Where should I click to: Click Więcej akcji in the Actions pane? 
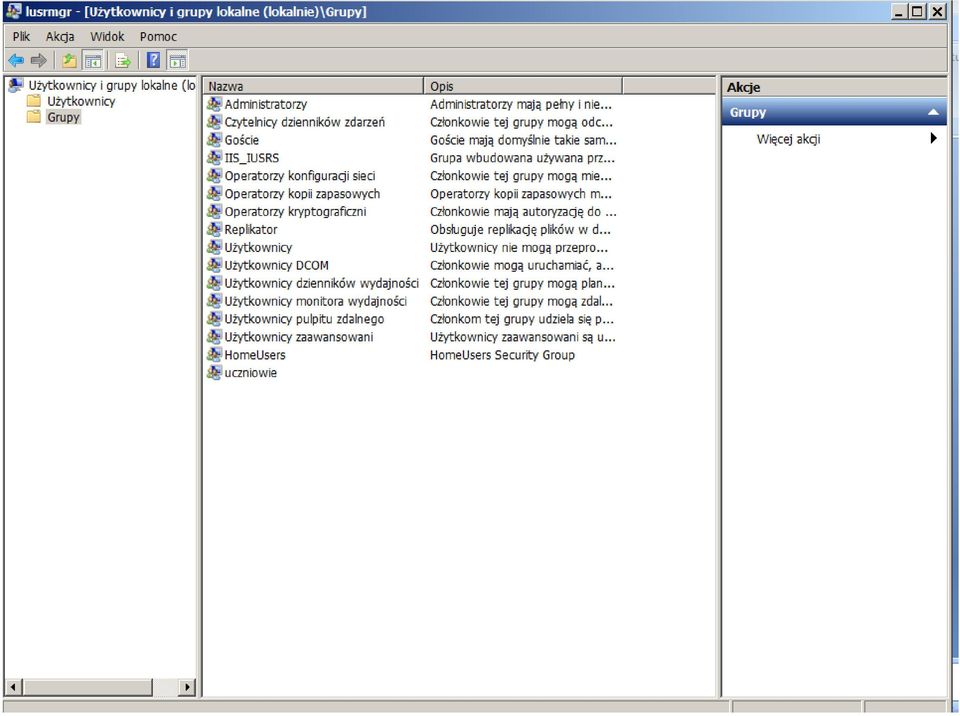[x=788, y=139]
